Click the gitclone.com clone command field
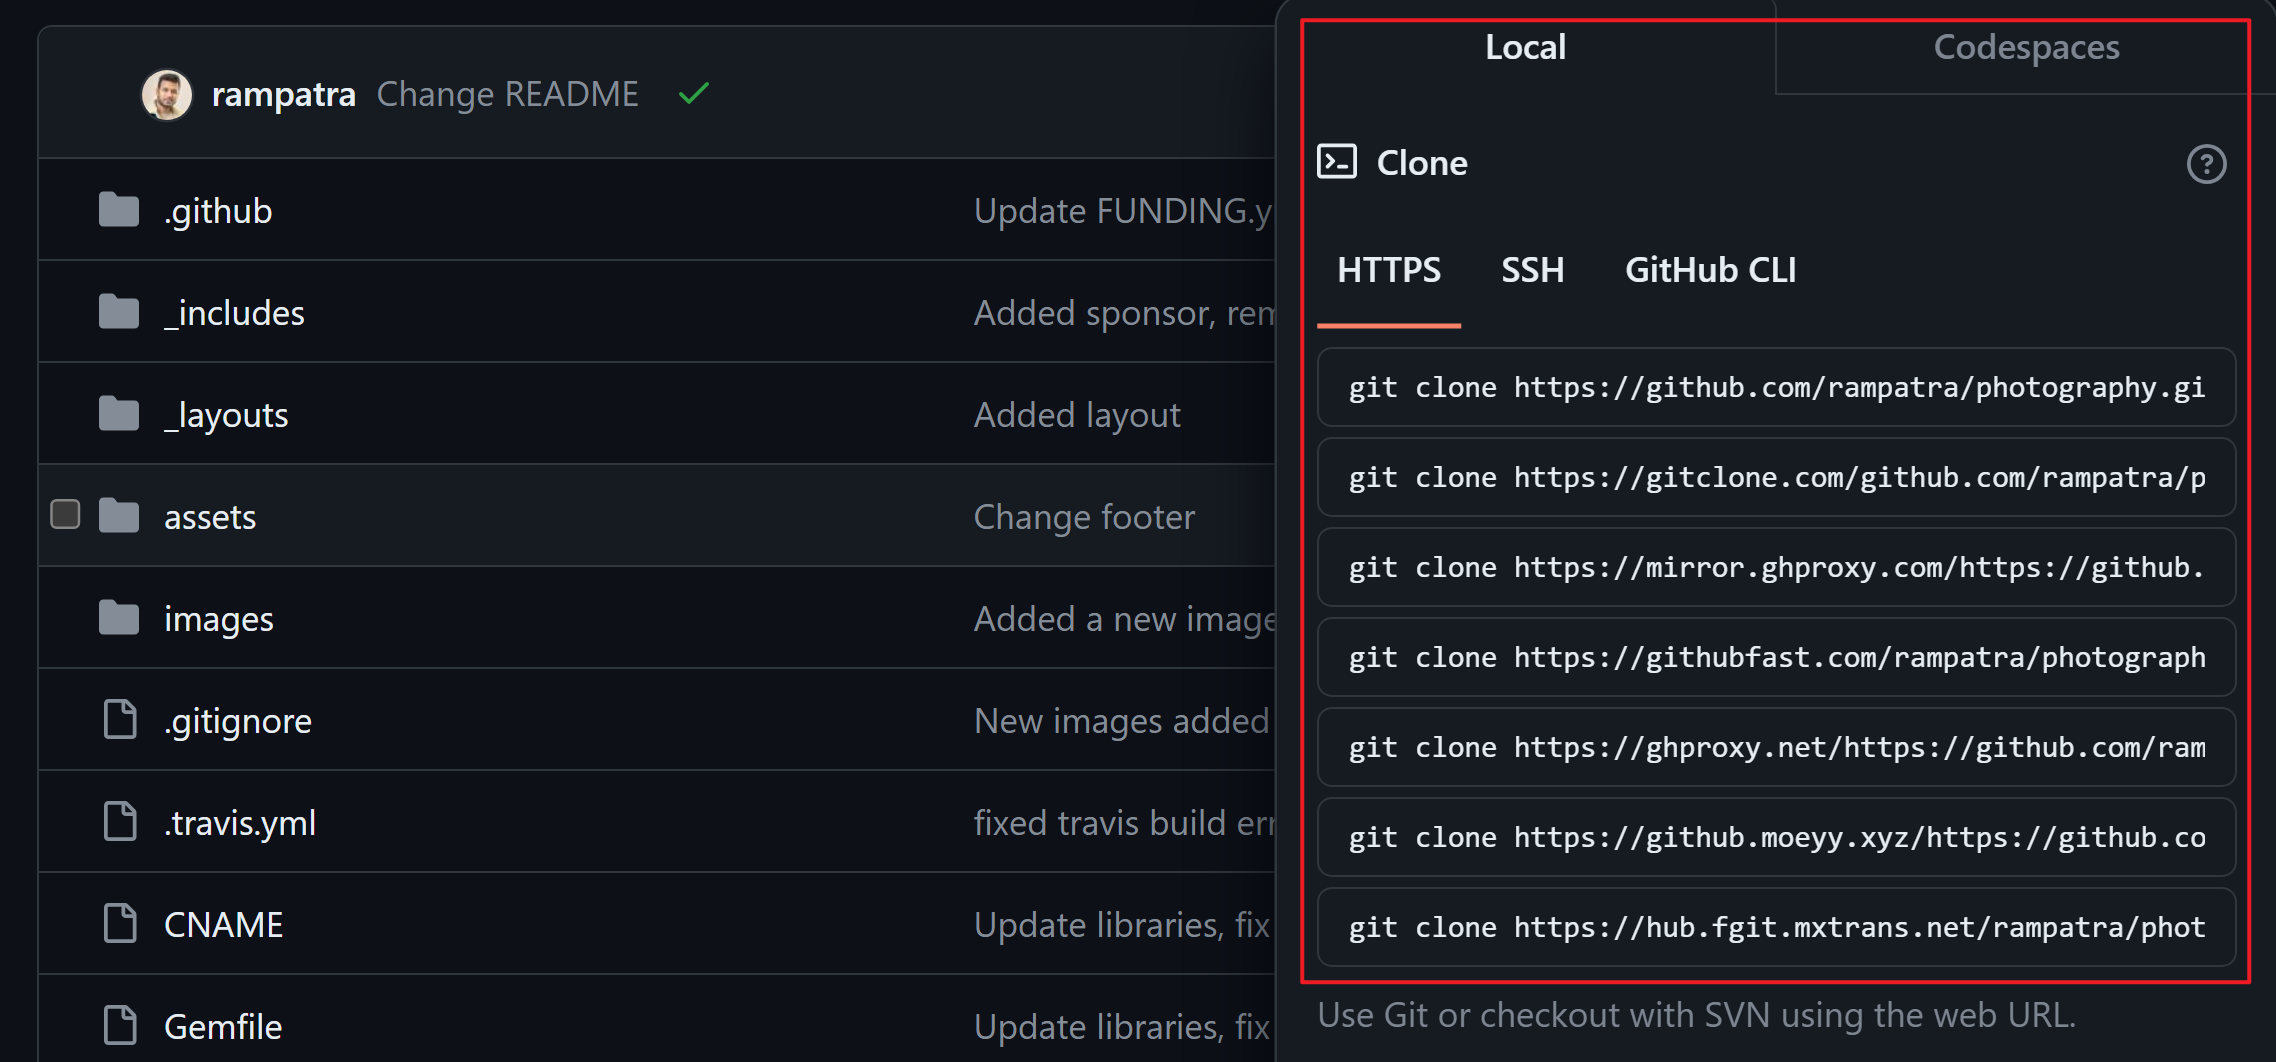This screenshot has width=2276, height=1062. point(1776,477)
